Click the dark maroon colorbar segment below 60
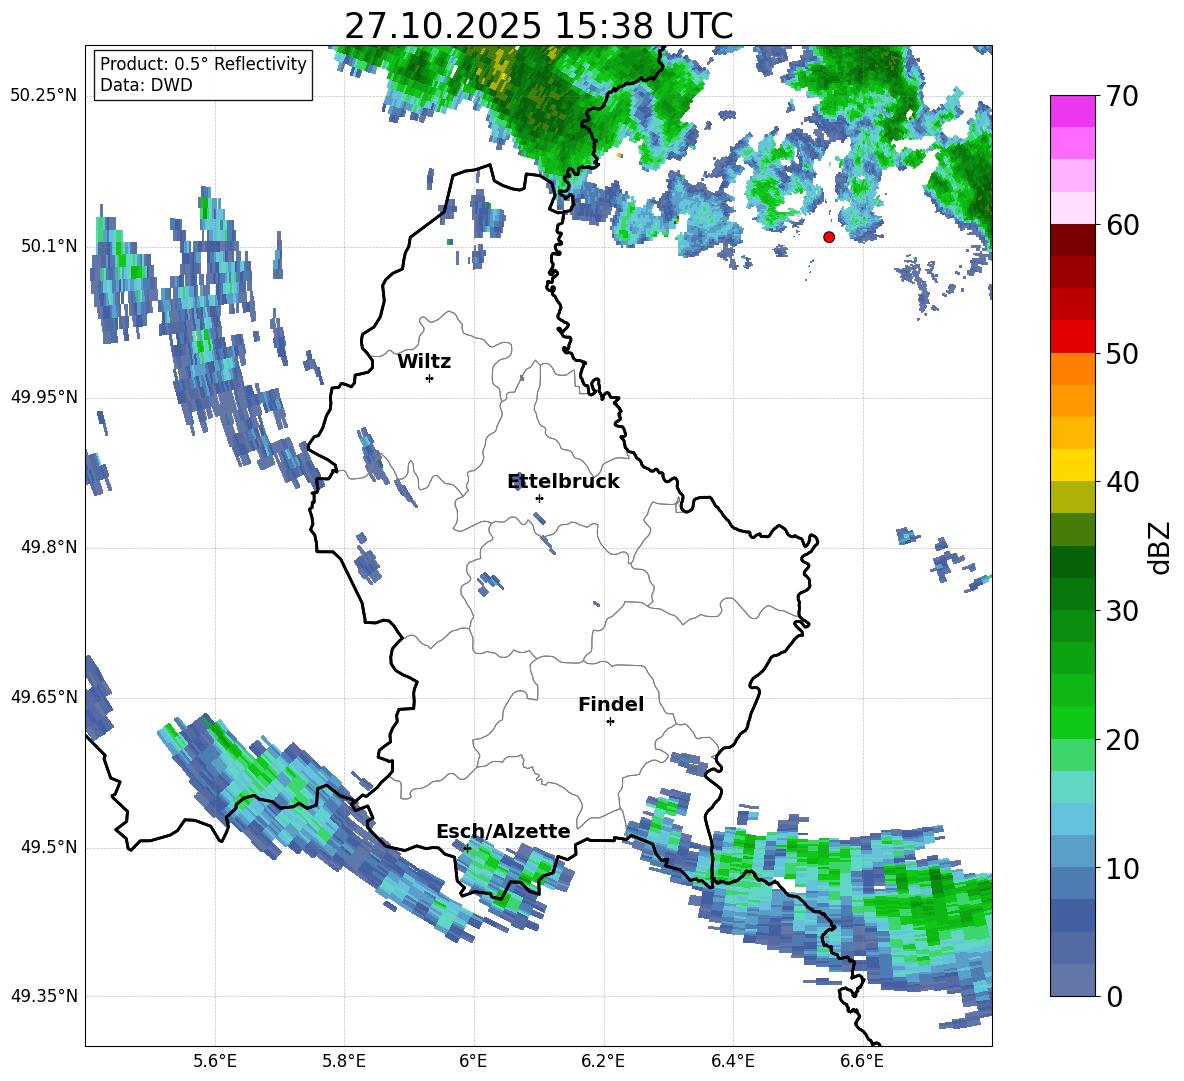The width and height of the screenshot is (1184, 1081). pos(1072,239)
